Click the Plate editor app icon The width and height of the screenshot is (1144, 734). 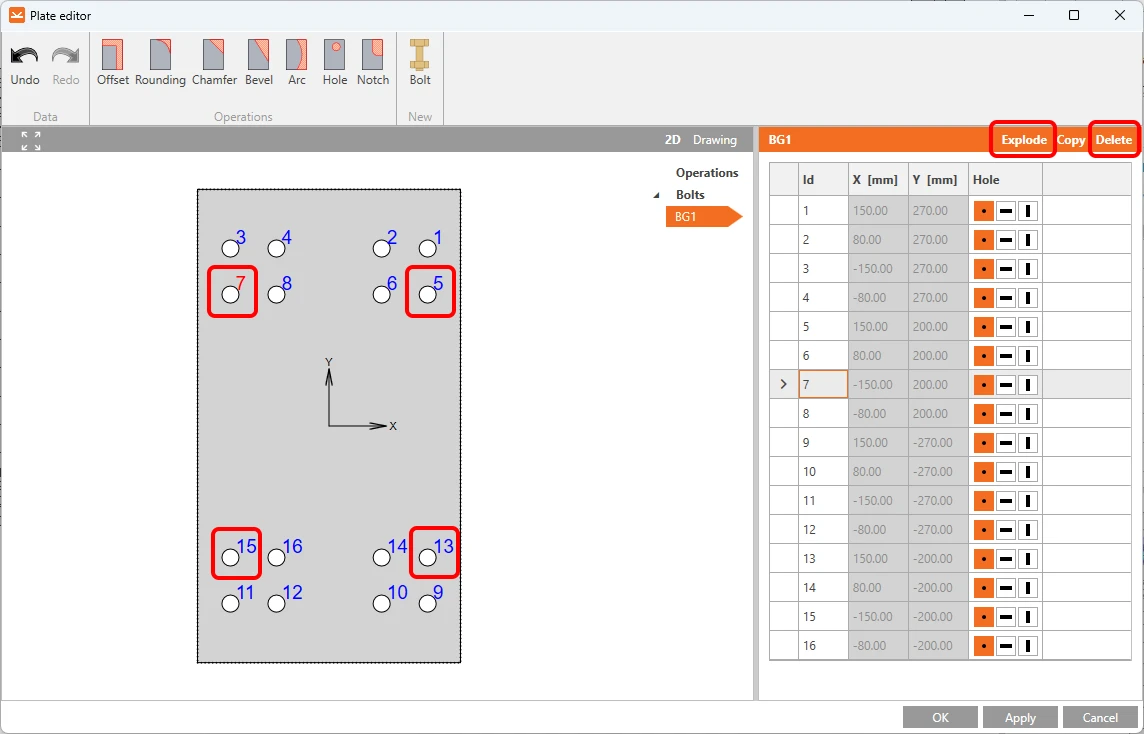point(16,15)
